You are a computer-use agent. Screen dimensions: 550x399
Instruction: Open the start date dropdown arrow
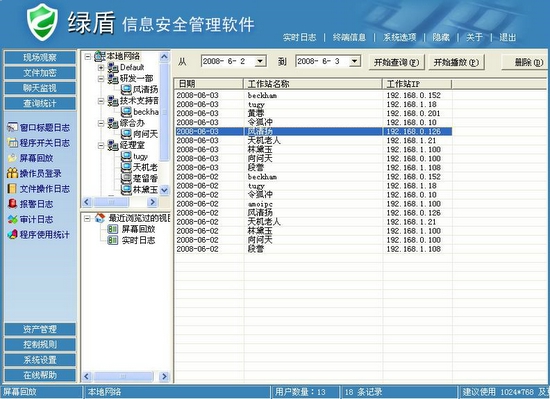pyautogui.click(x=260, y=61)
